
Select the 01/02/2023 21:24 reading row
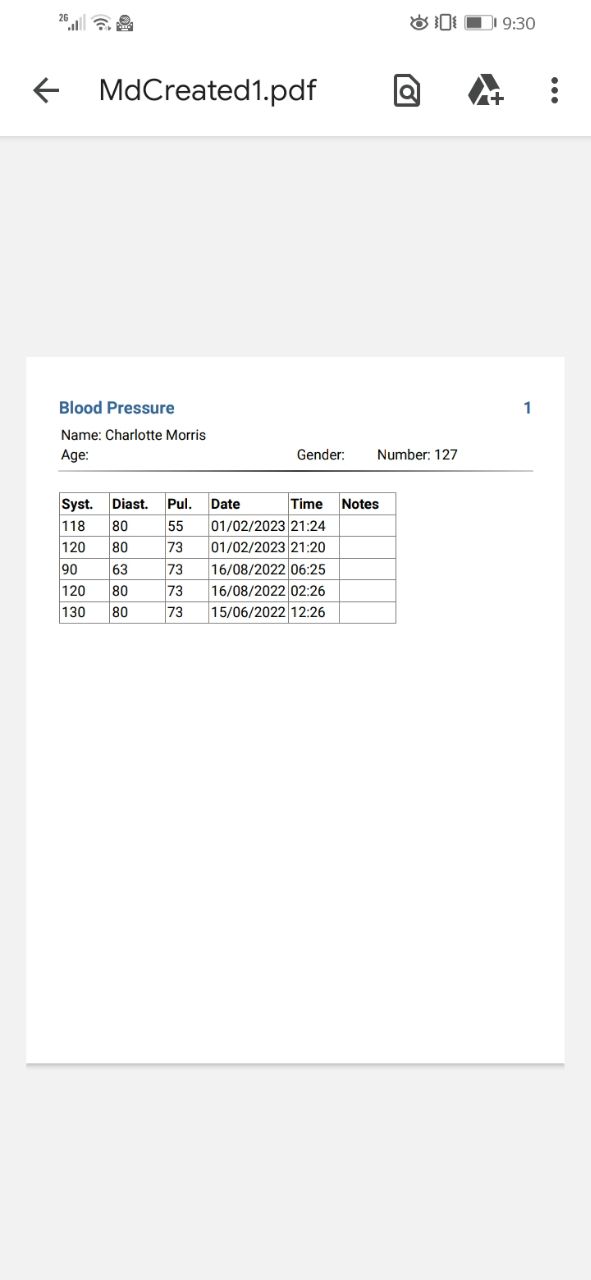click(228, 526)
